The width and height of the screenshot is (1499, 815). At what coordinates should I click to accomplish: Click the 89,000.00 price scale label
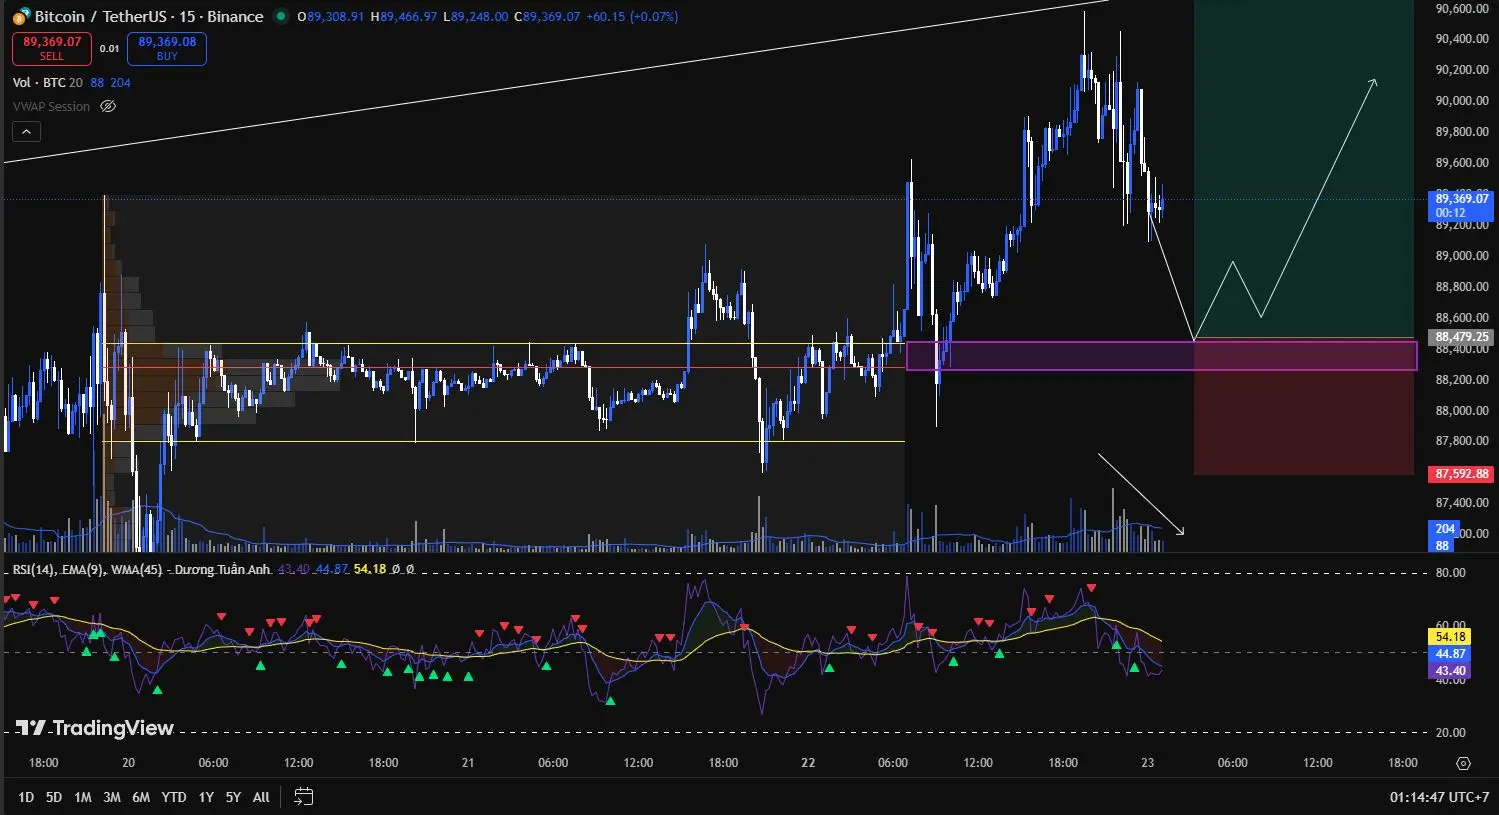(x=1461, y=255)
